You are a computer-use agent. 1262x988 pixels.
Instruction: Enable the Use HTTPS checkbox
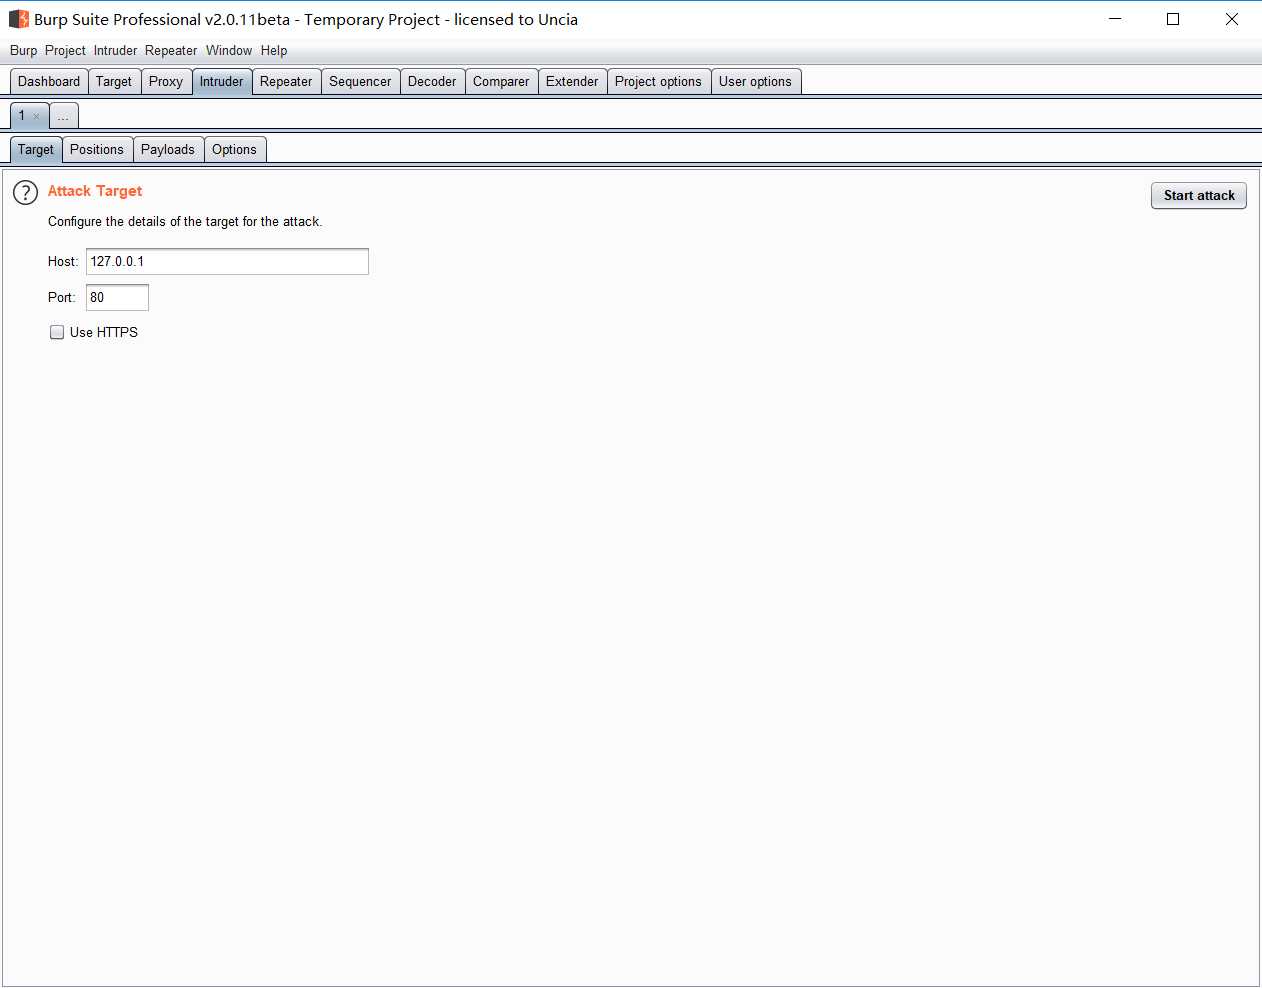point(57,332)
